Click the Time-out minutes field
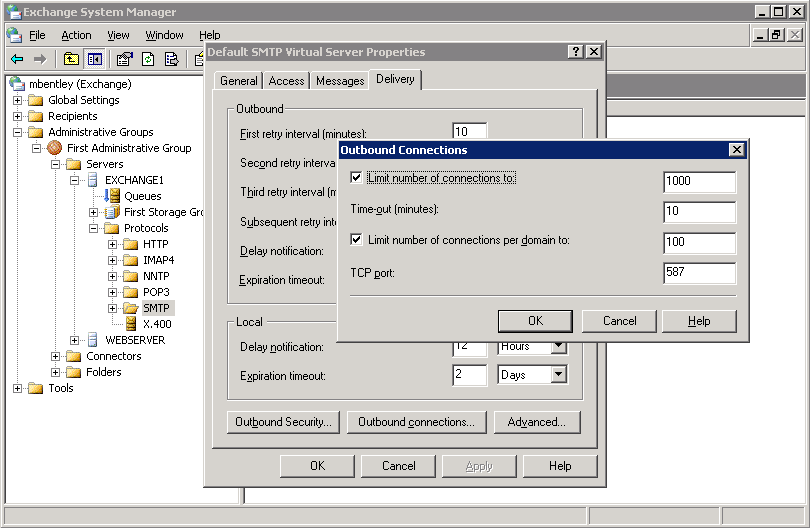 [699, 212]
